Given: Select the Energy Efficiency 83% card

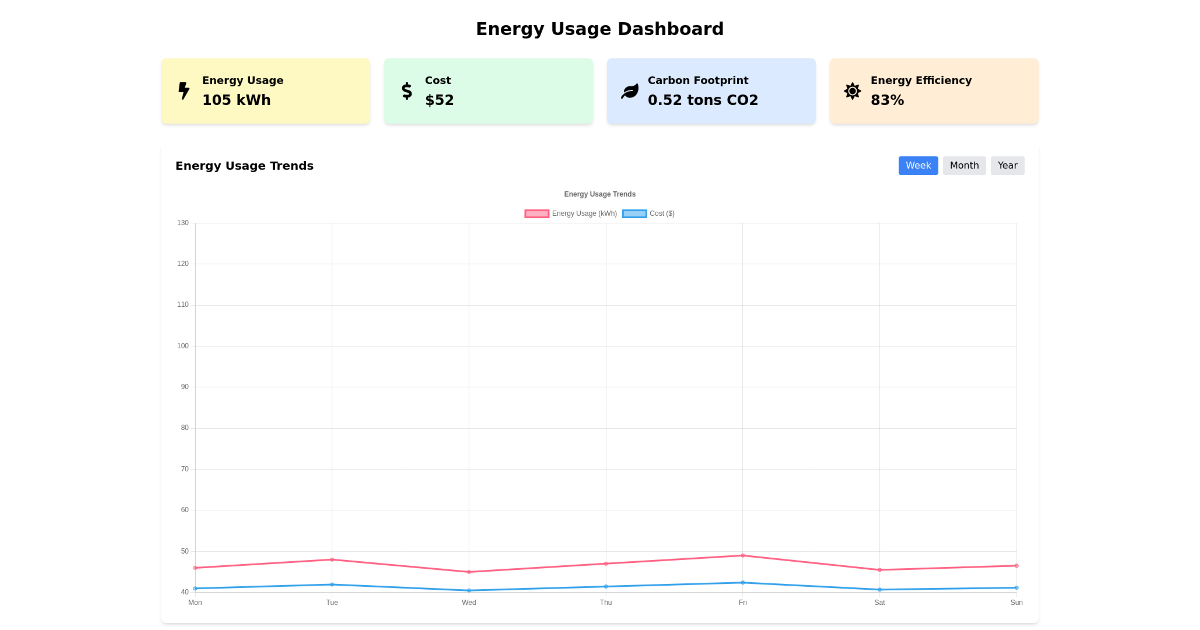Looking at the screenshot, I should pos(933,90).
